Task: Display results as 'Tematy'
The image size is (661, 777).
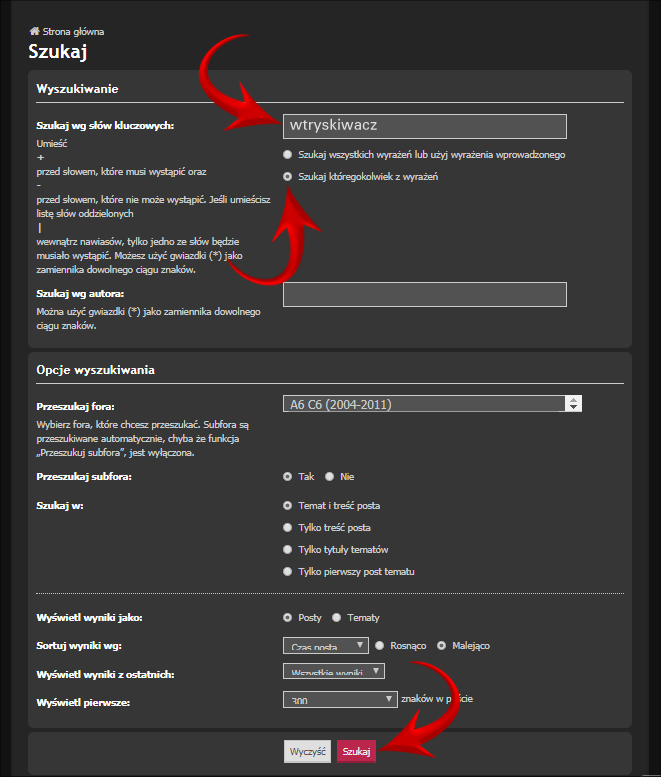Action: (x=336, y=617)
